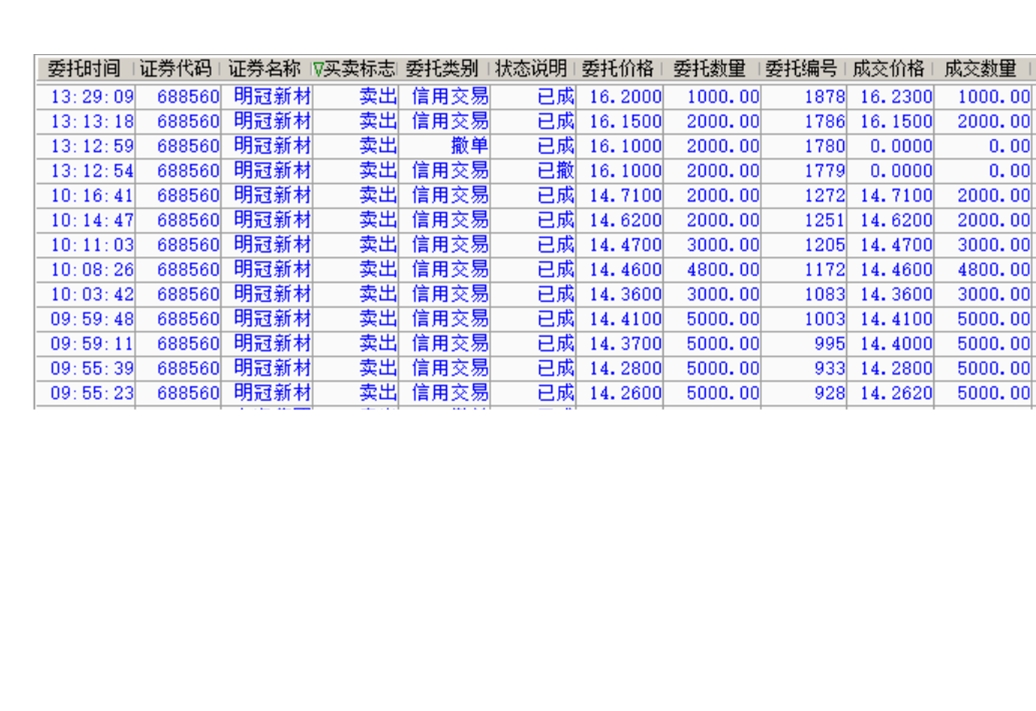Viewport: 1036px width, 711px height.
Task: Click filled price 14.4000
Action: [x=896, y=344]
